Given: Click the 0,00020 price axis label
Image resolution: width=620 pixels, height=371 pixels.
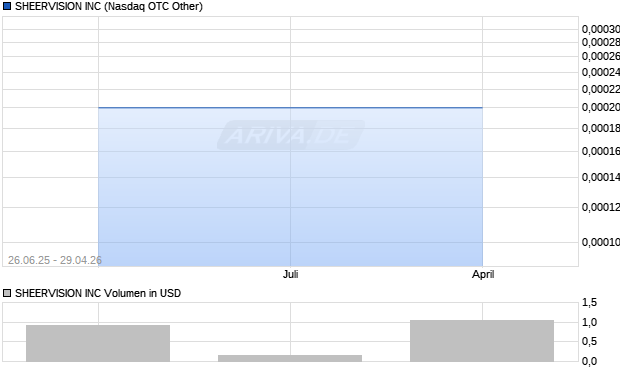Looking at the screenshot, I should tap(601, 107).
